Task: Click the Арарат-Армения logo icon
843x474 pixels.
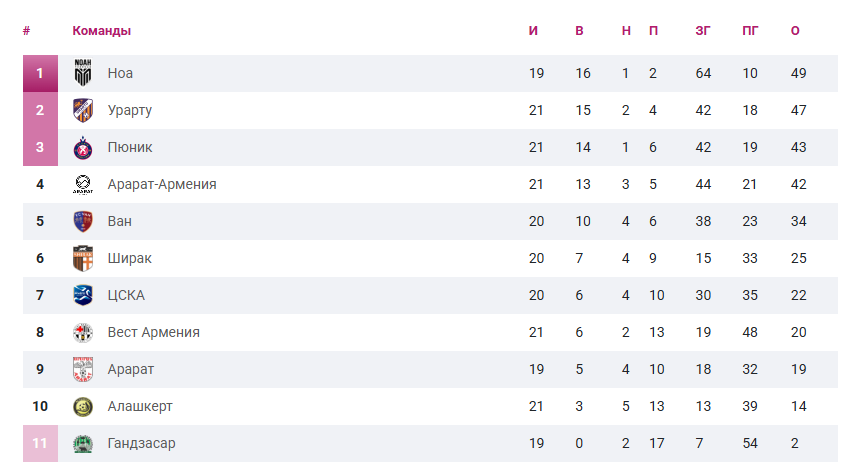Action: point(83,184)
